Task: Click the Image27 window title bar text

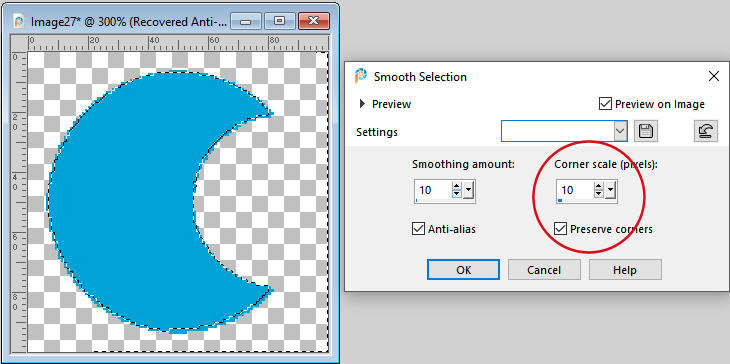Action: tap(129, 21)
